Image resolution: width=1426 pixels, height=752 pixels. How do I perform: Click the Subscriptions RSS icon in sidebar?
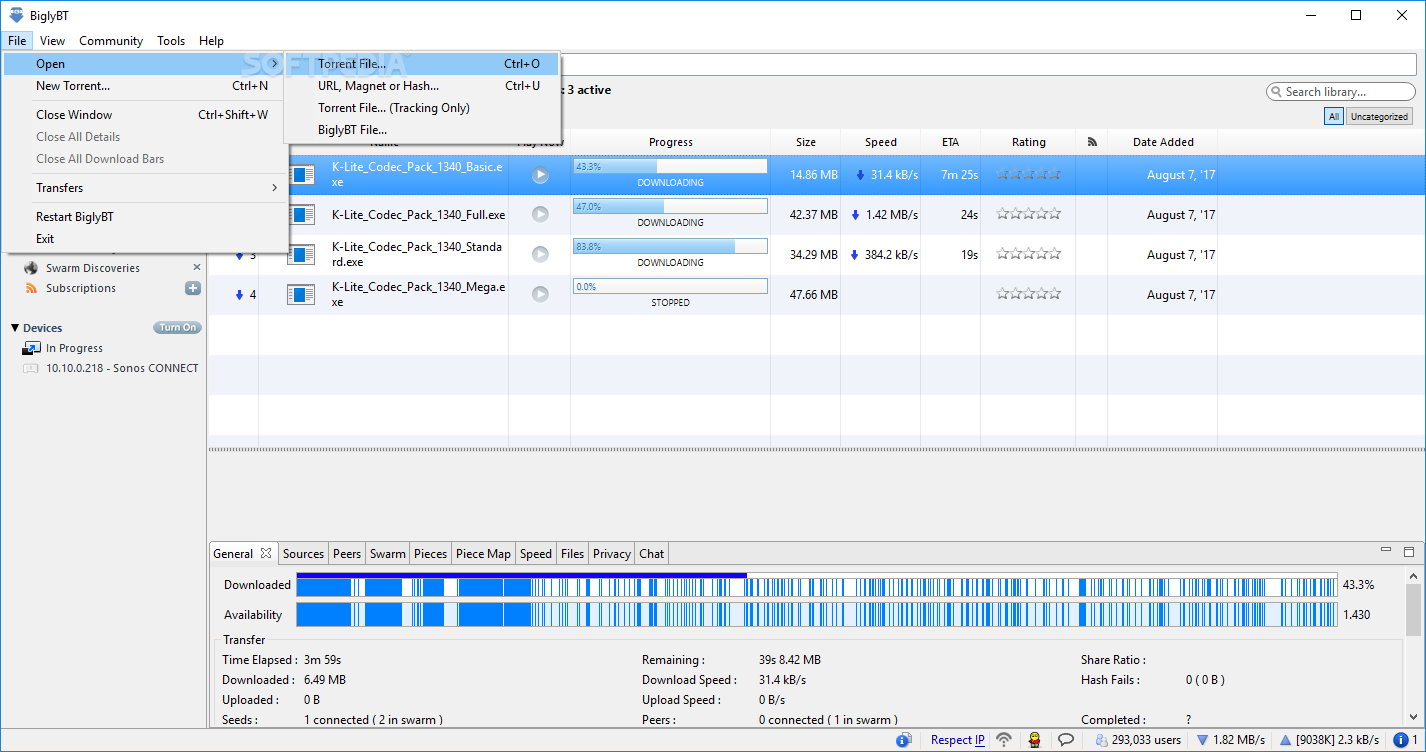click(x=30, y=288)
